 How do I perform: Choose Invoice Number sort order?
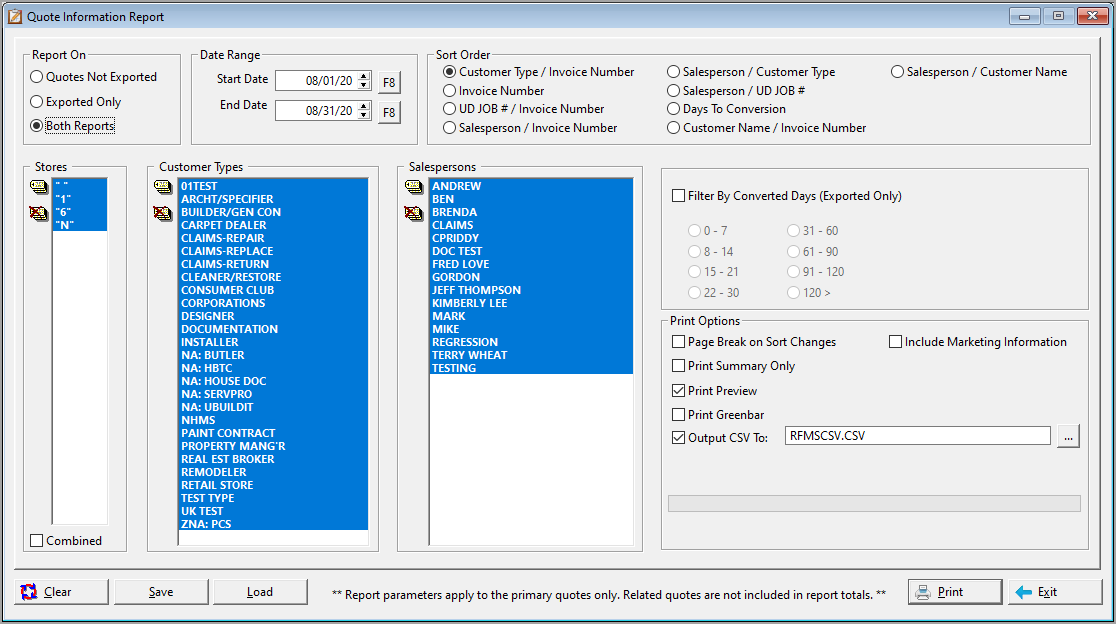[x=493, y=91]
